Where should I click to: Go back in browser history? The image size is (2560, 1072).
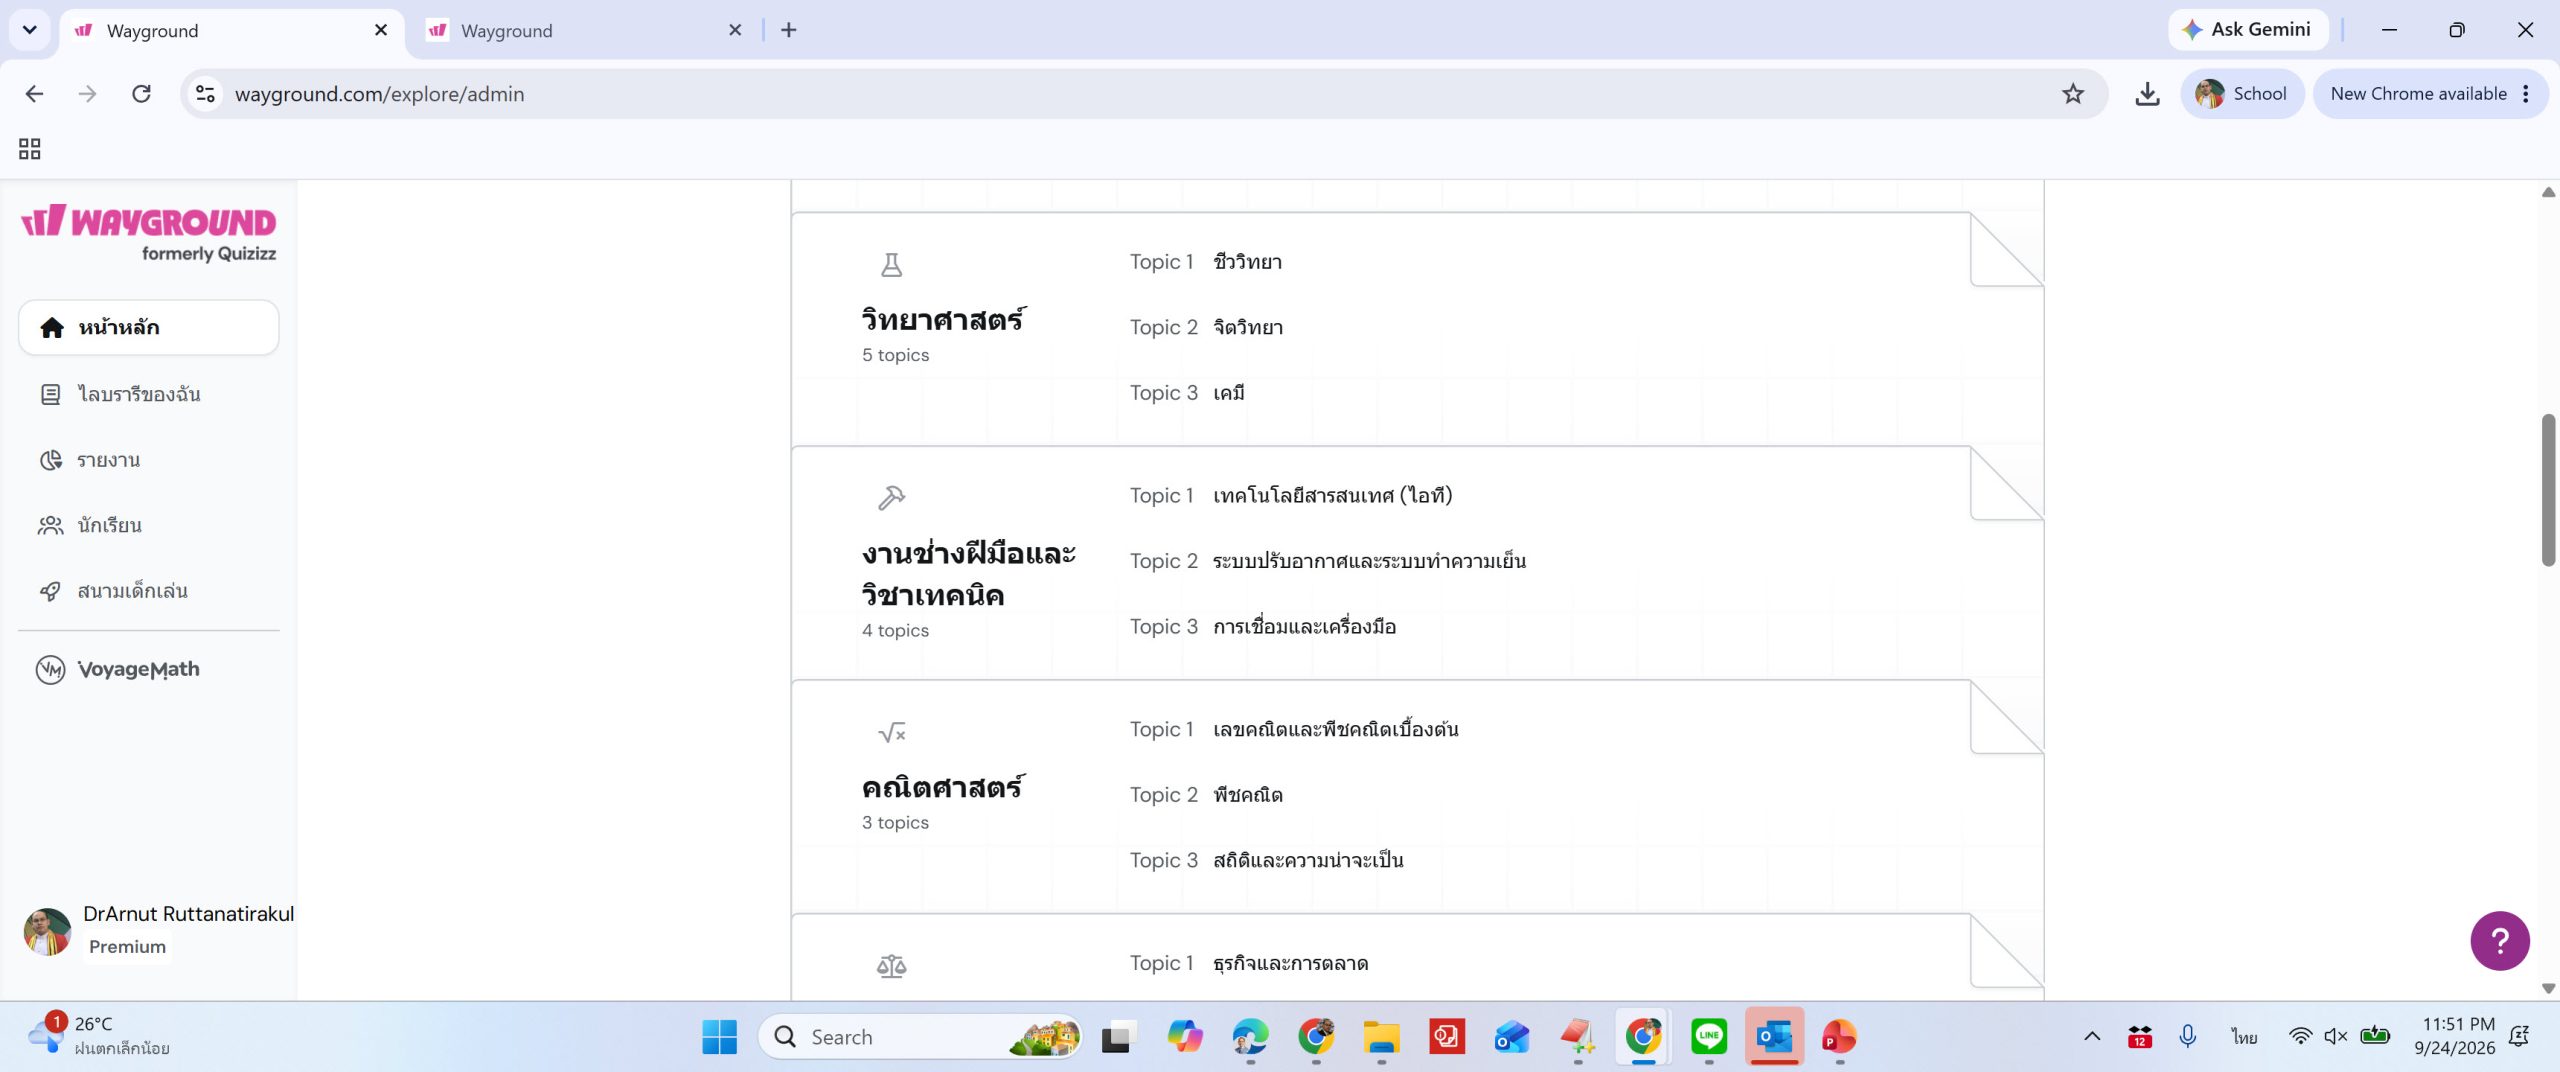click(x=34, y=94)
